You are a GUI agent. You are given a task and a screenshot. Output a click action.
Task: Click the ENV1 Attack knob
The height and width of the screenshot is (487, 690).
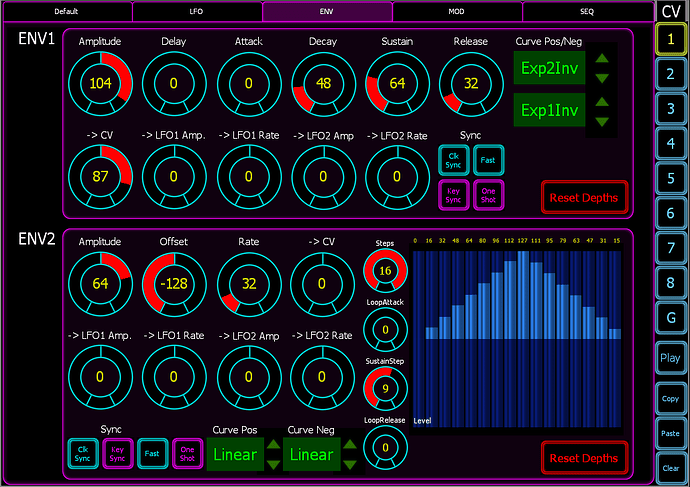pyautogui.click(x=249, y=84)
